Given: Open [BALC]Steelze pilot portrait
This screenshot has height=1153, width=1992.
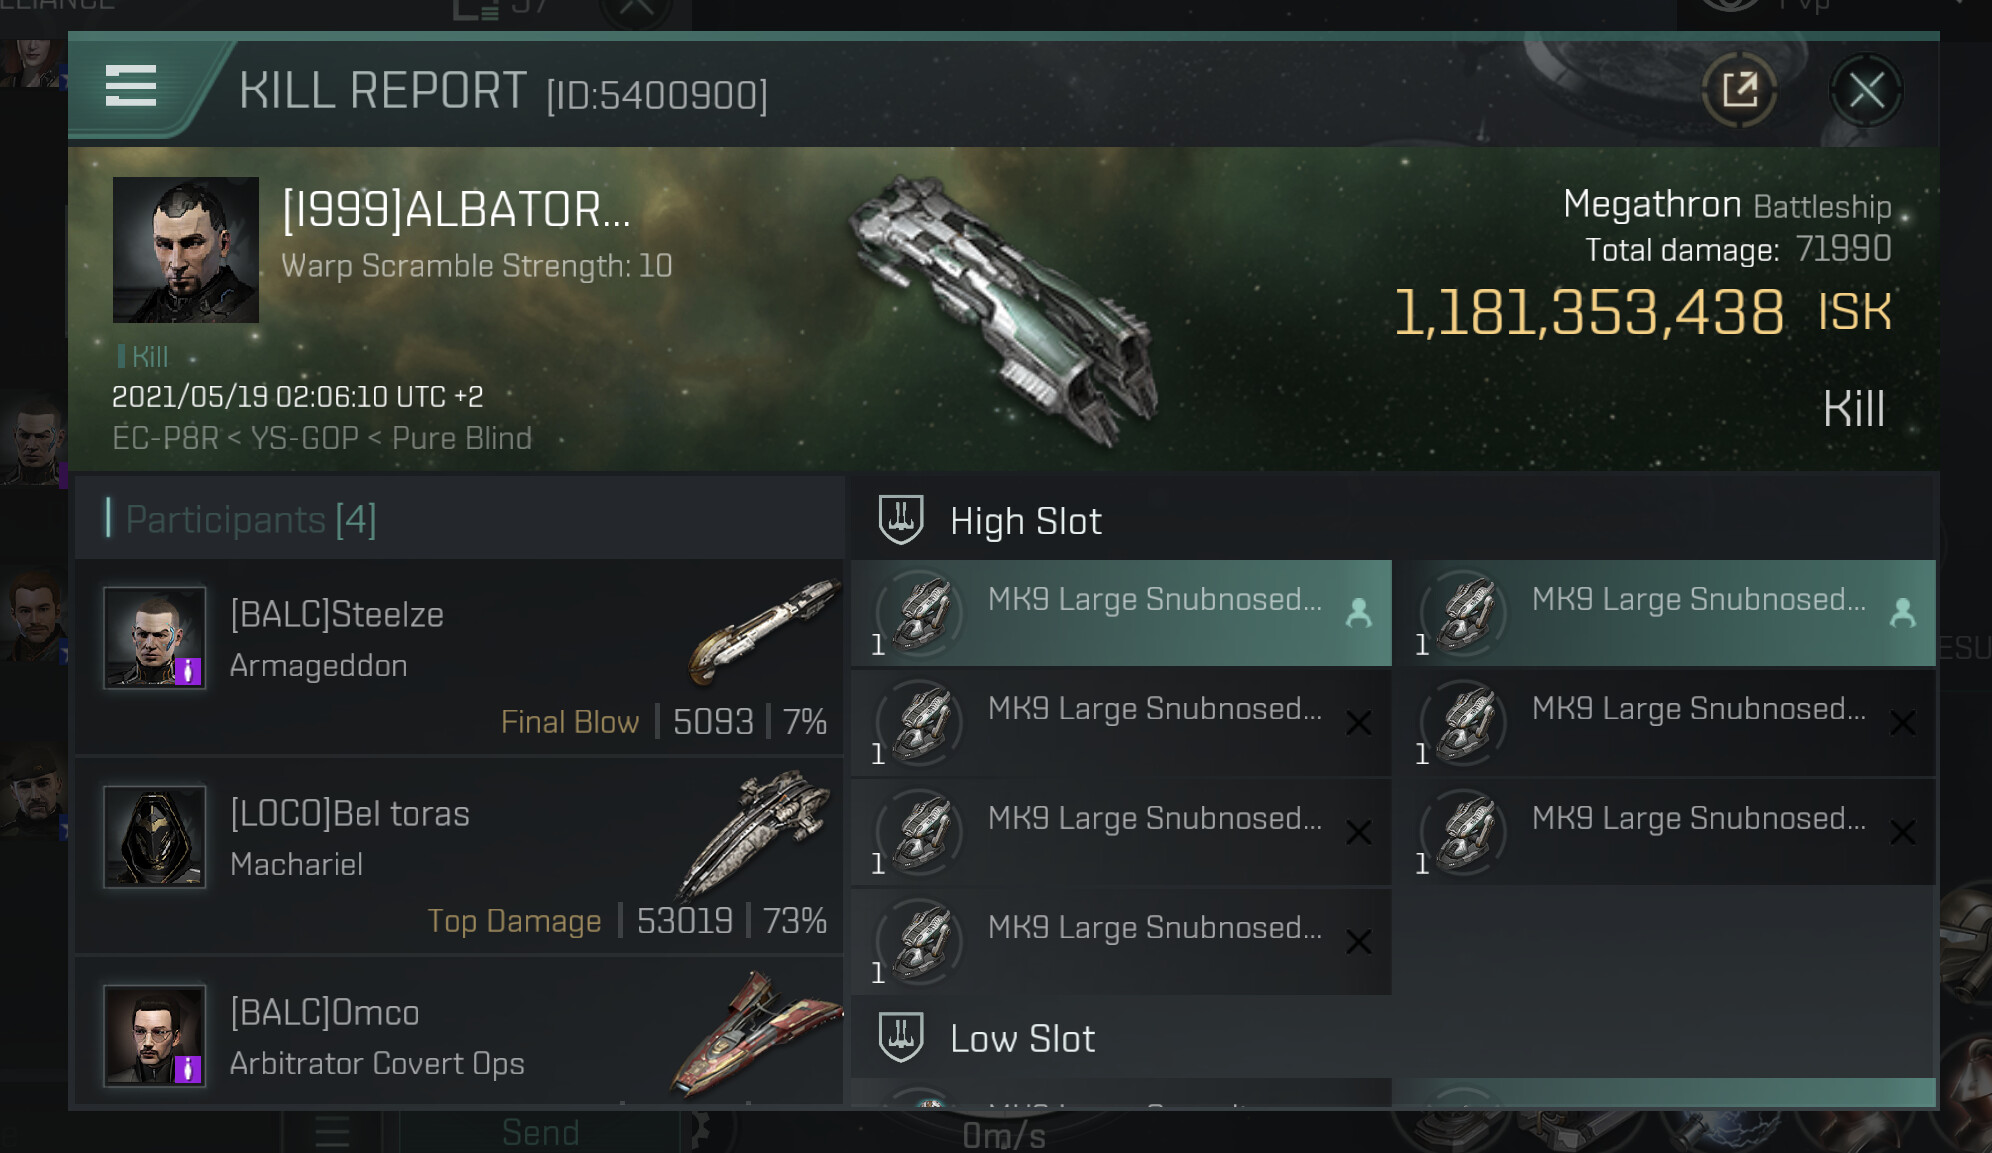Looking at the screenshot, I should click(155, 638).
